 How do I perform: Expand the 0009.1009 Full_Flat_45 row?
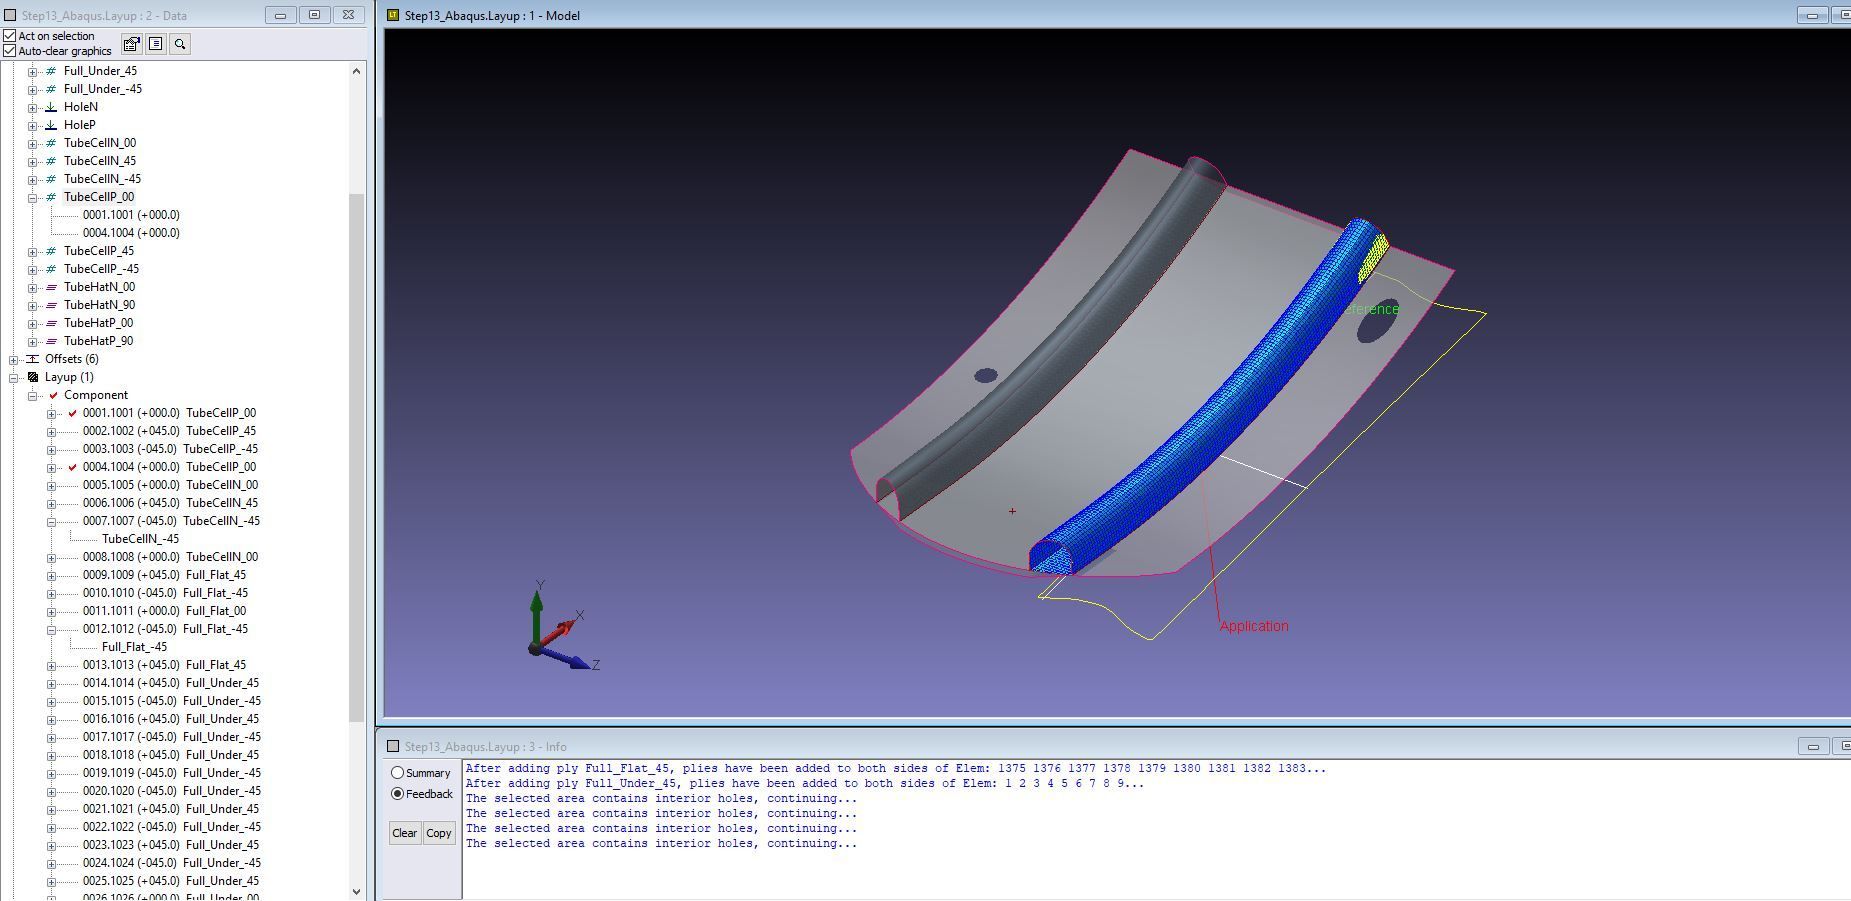point(51,575)
